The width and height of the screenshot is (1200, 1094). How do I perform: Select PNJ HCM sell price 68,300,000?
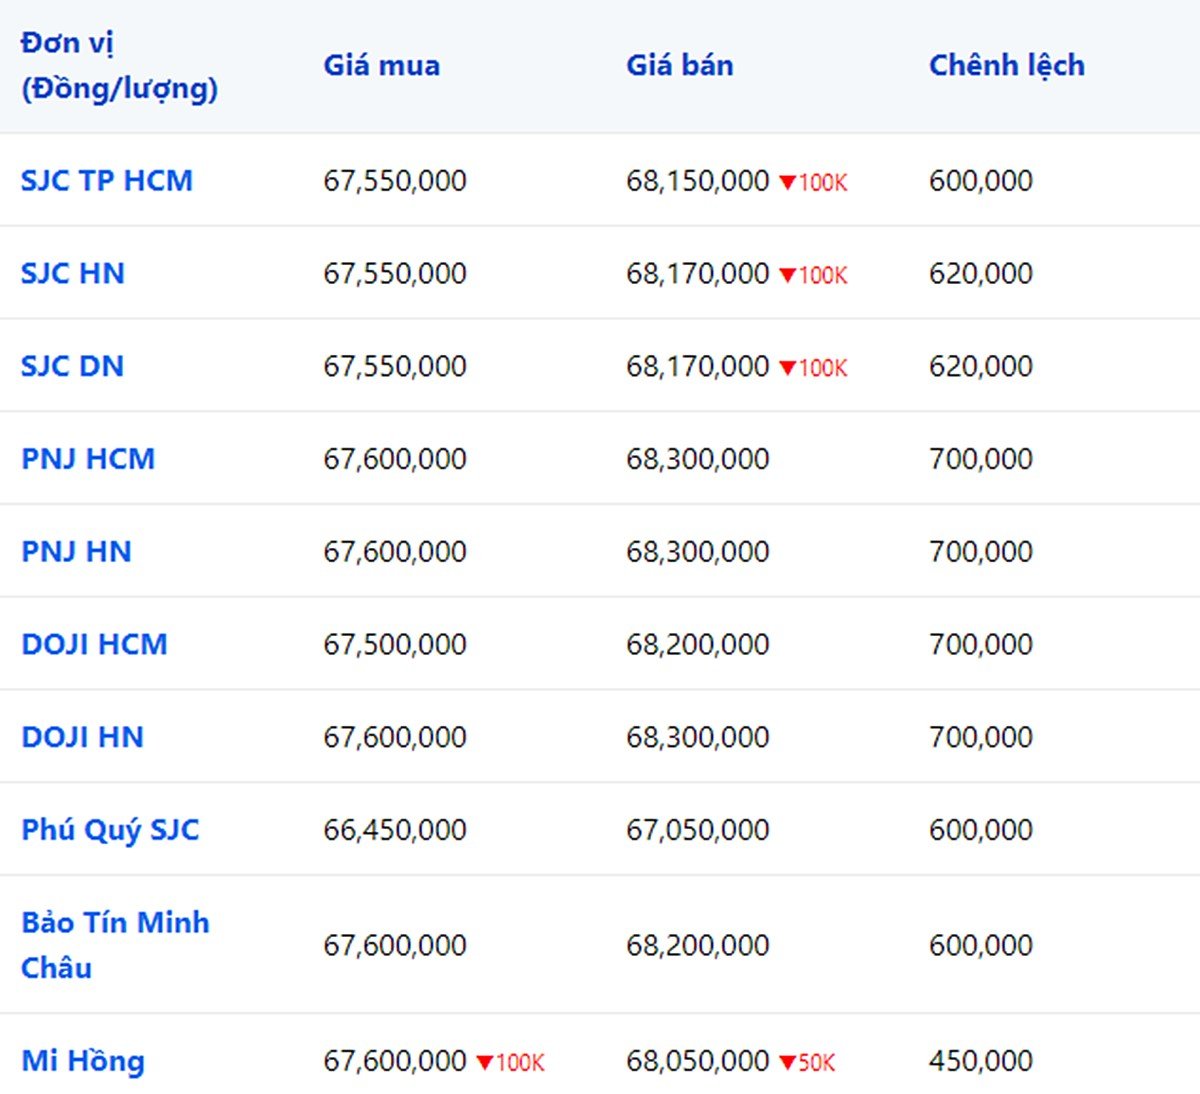pos(698,459)
